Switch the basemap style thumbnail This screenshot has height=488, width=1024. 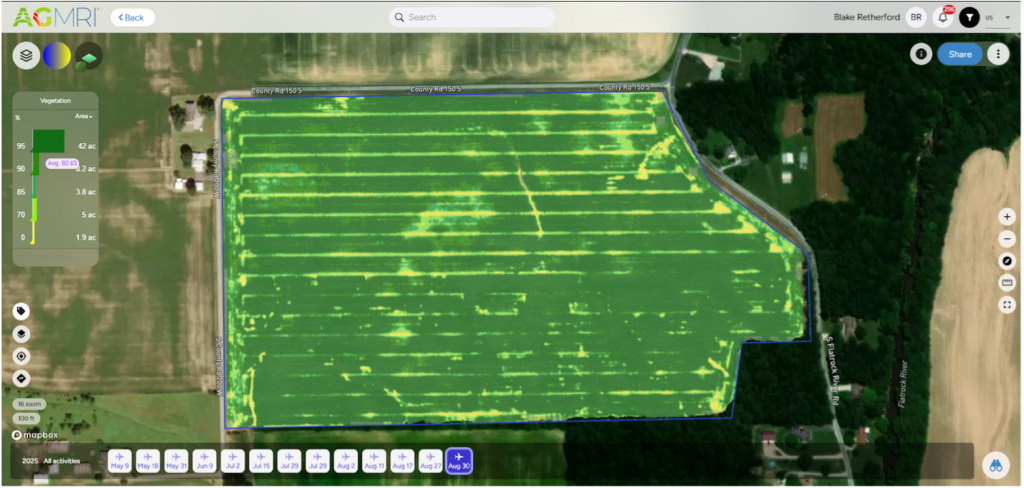click(89, 55)
